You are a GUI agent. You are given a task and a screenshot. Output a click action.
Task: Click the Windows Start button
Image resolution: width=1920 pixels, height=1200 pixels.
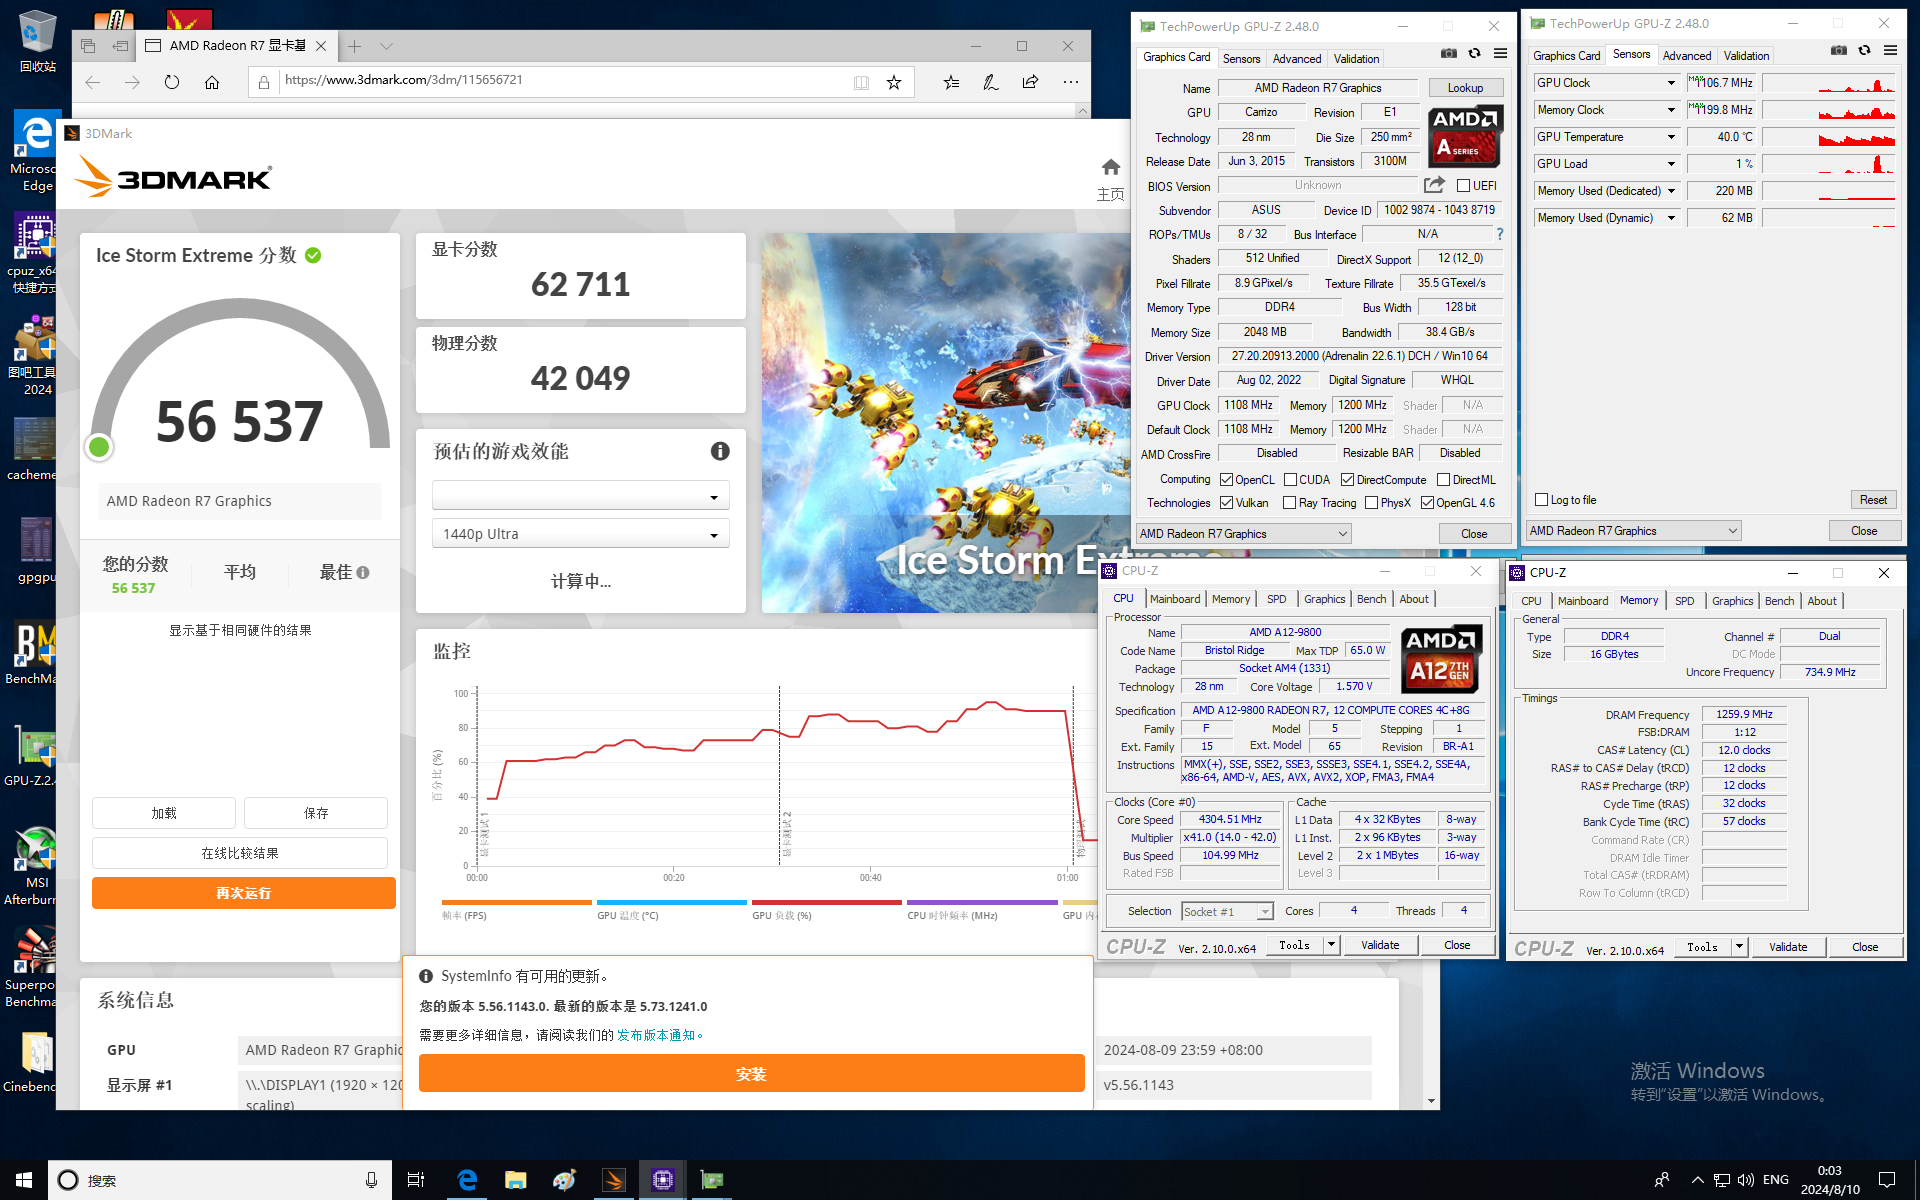[x=24, y=1180]
